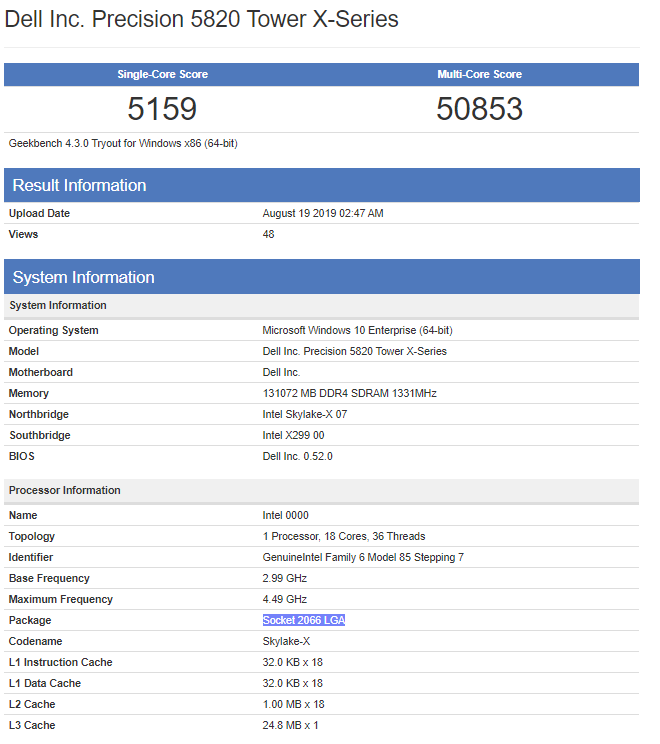This screenshot has width=660, height=744.
Task: Click the page title Dell Inc. Precision 5820 Tower X-Series
Action: click(x=201, y=19)
